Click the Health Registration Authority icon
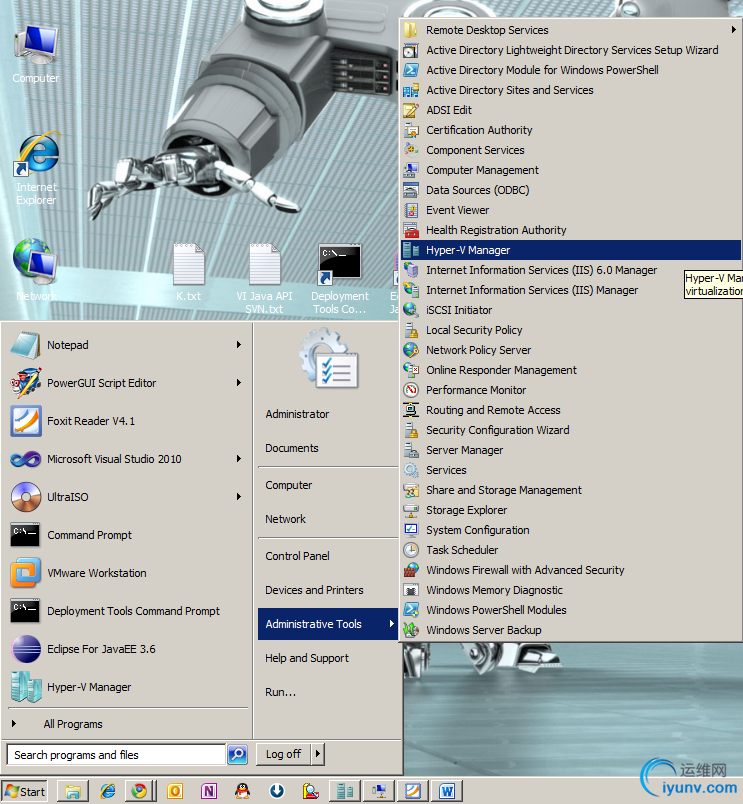743x804 pixels. [411, 230]
